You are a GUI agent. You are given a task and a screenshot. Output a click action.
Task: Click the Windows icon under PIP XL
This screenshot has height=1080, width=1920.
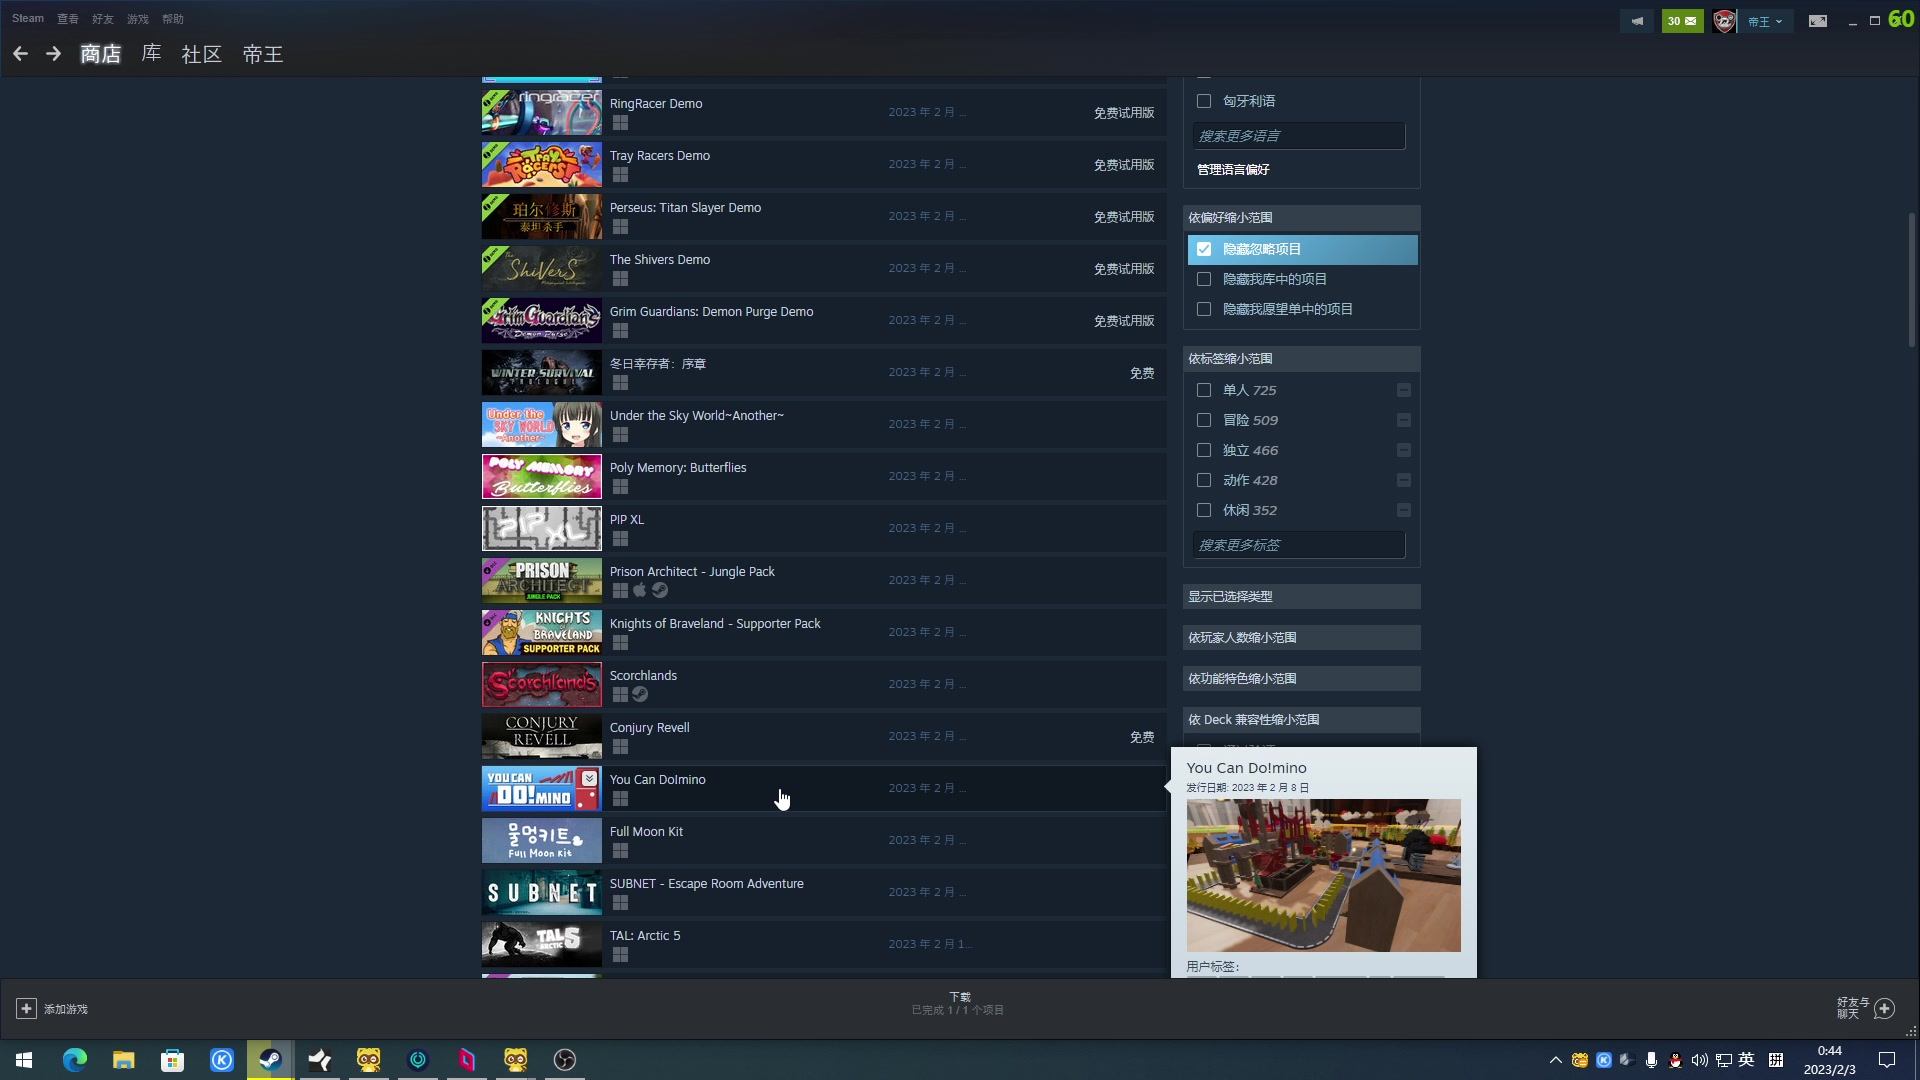point(620,538)
